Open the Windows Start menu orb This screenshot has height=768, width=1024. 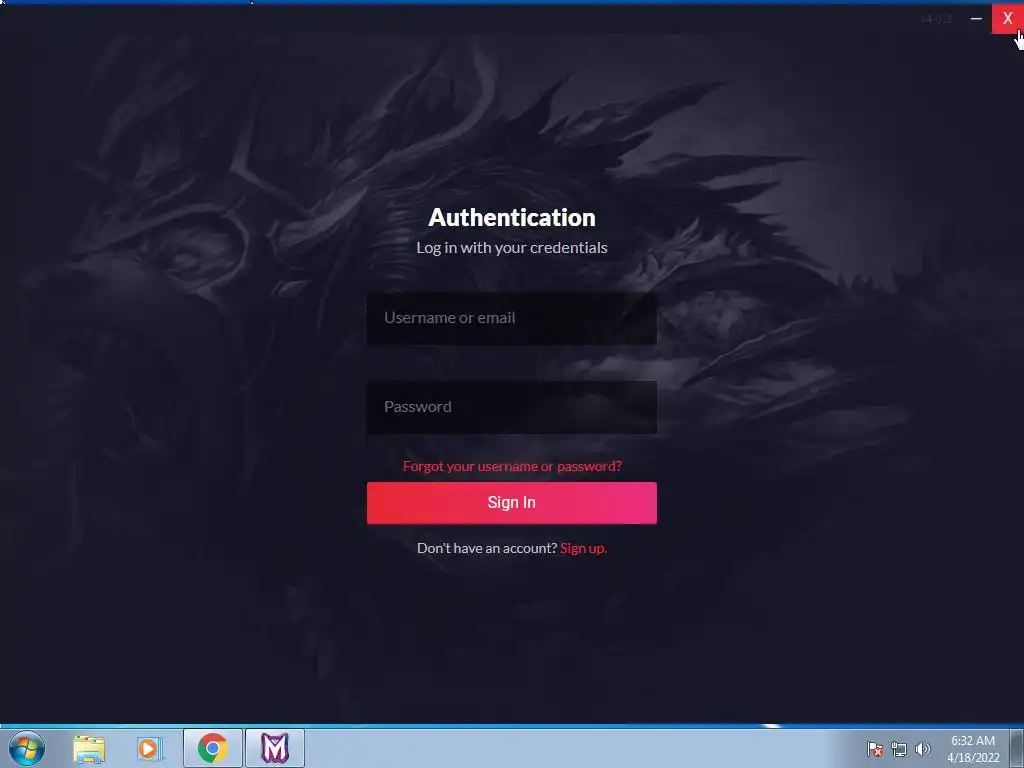(x=27, y=748)
